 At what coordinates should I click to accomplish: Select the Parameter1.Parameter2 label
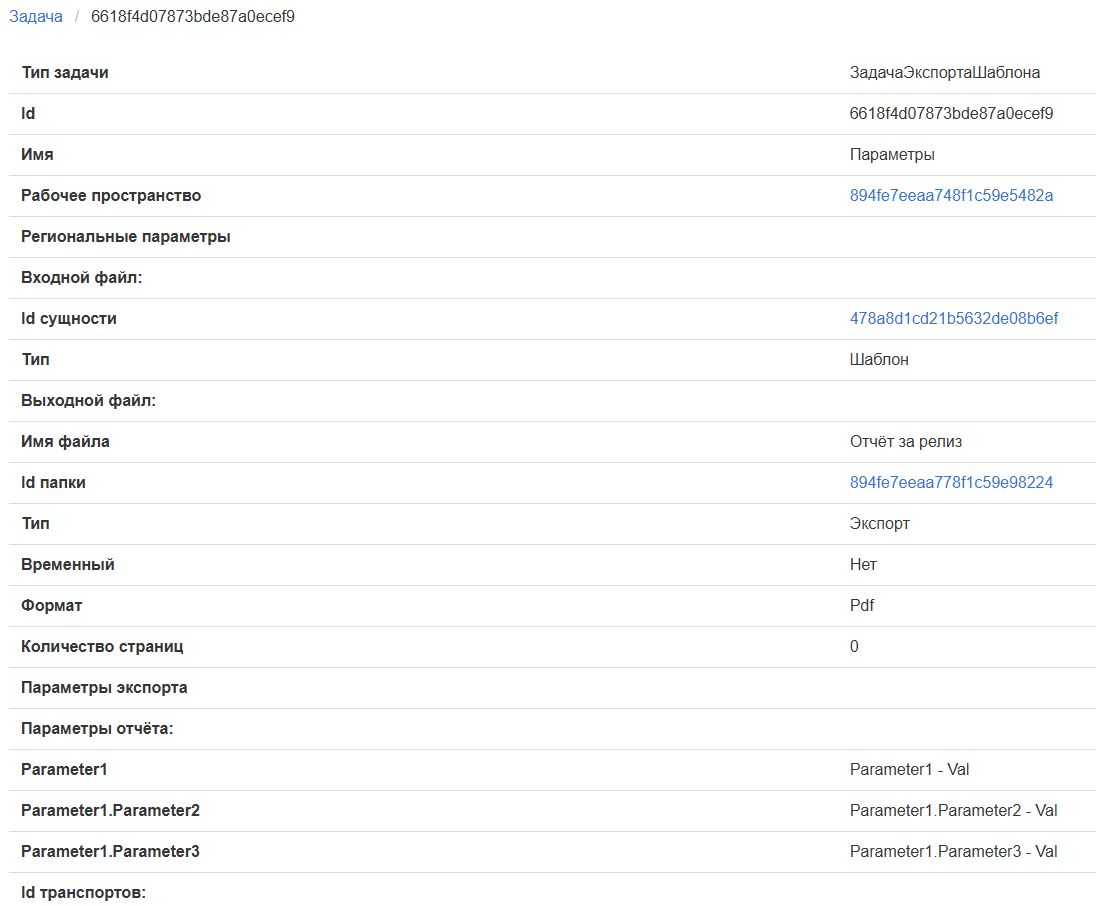point(110,810)
